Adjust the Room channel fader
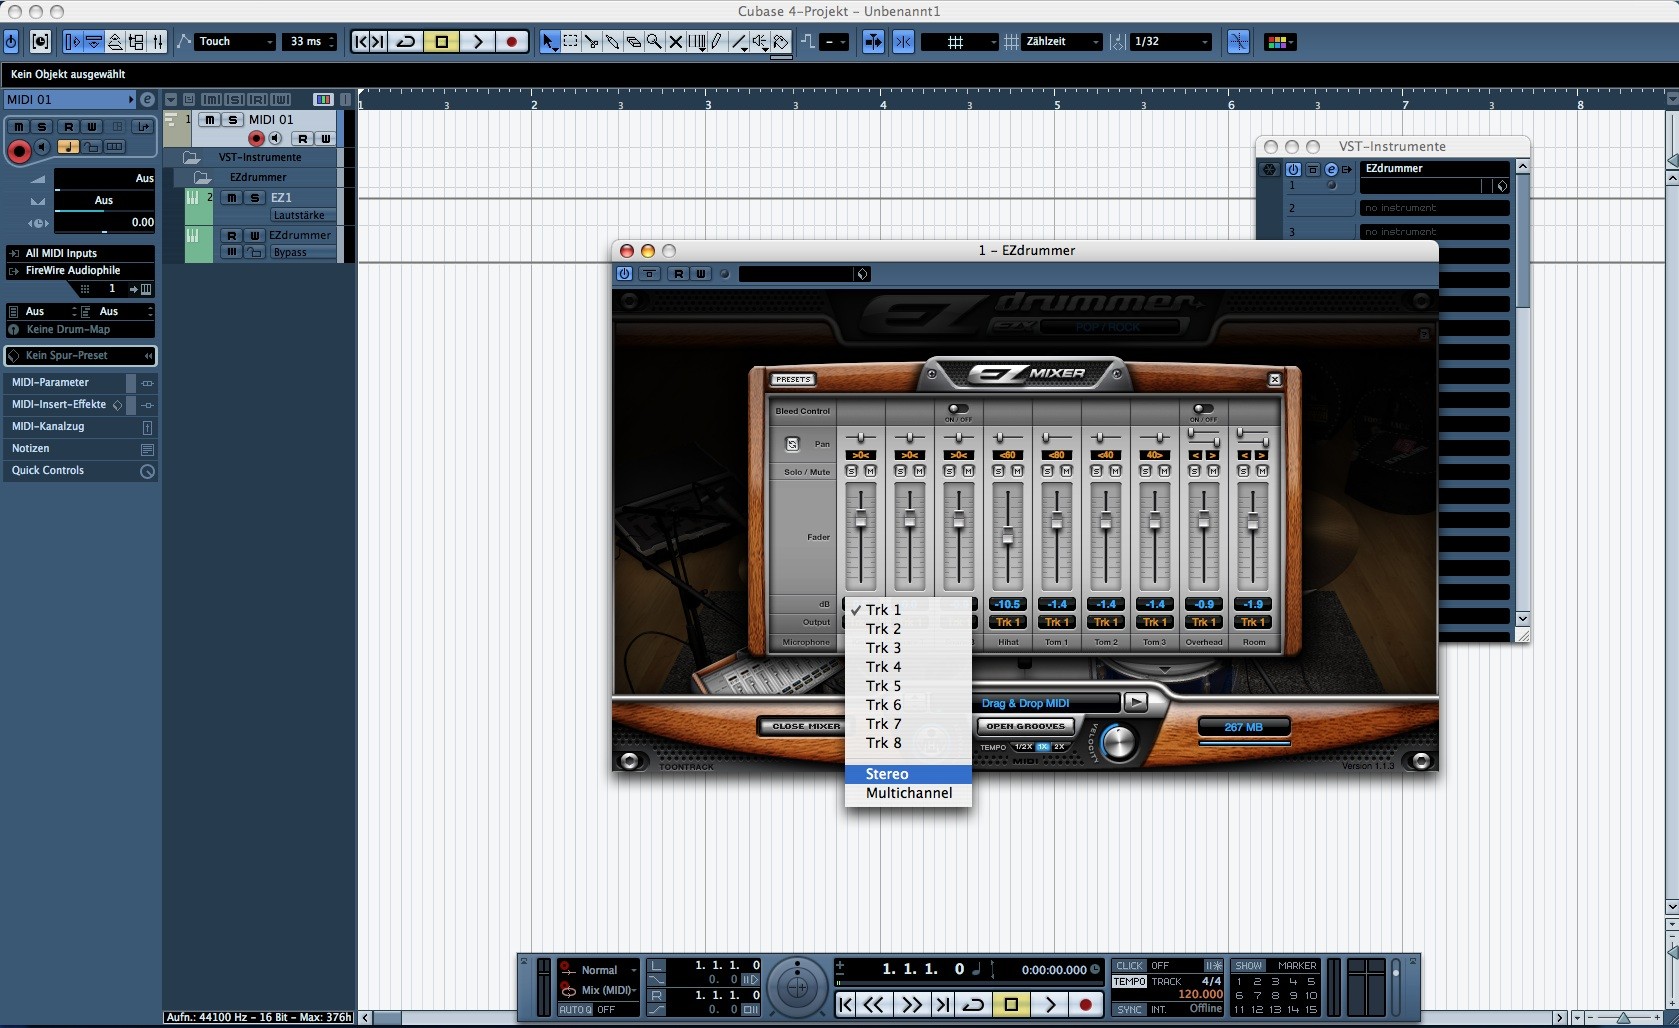This screenshot has height=1028, width=1679. click(1253, 523)
